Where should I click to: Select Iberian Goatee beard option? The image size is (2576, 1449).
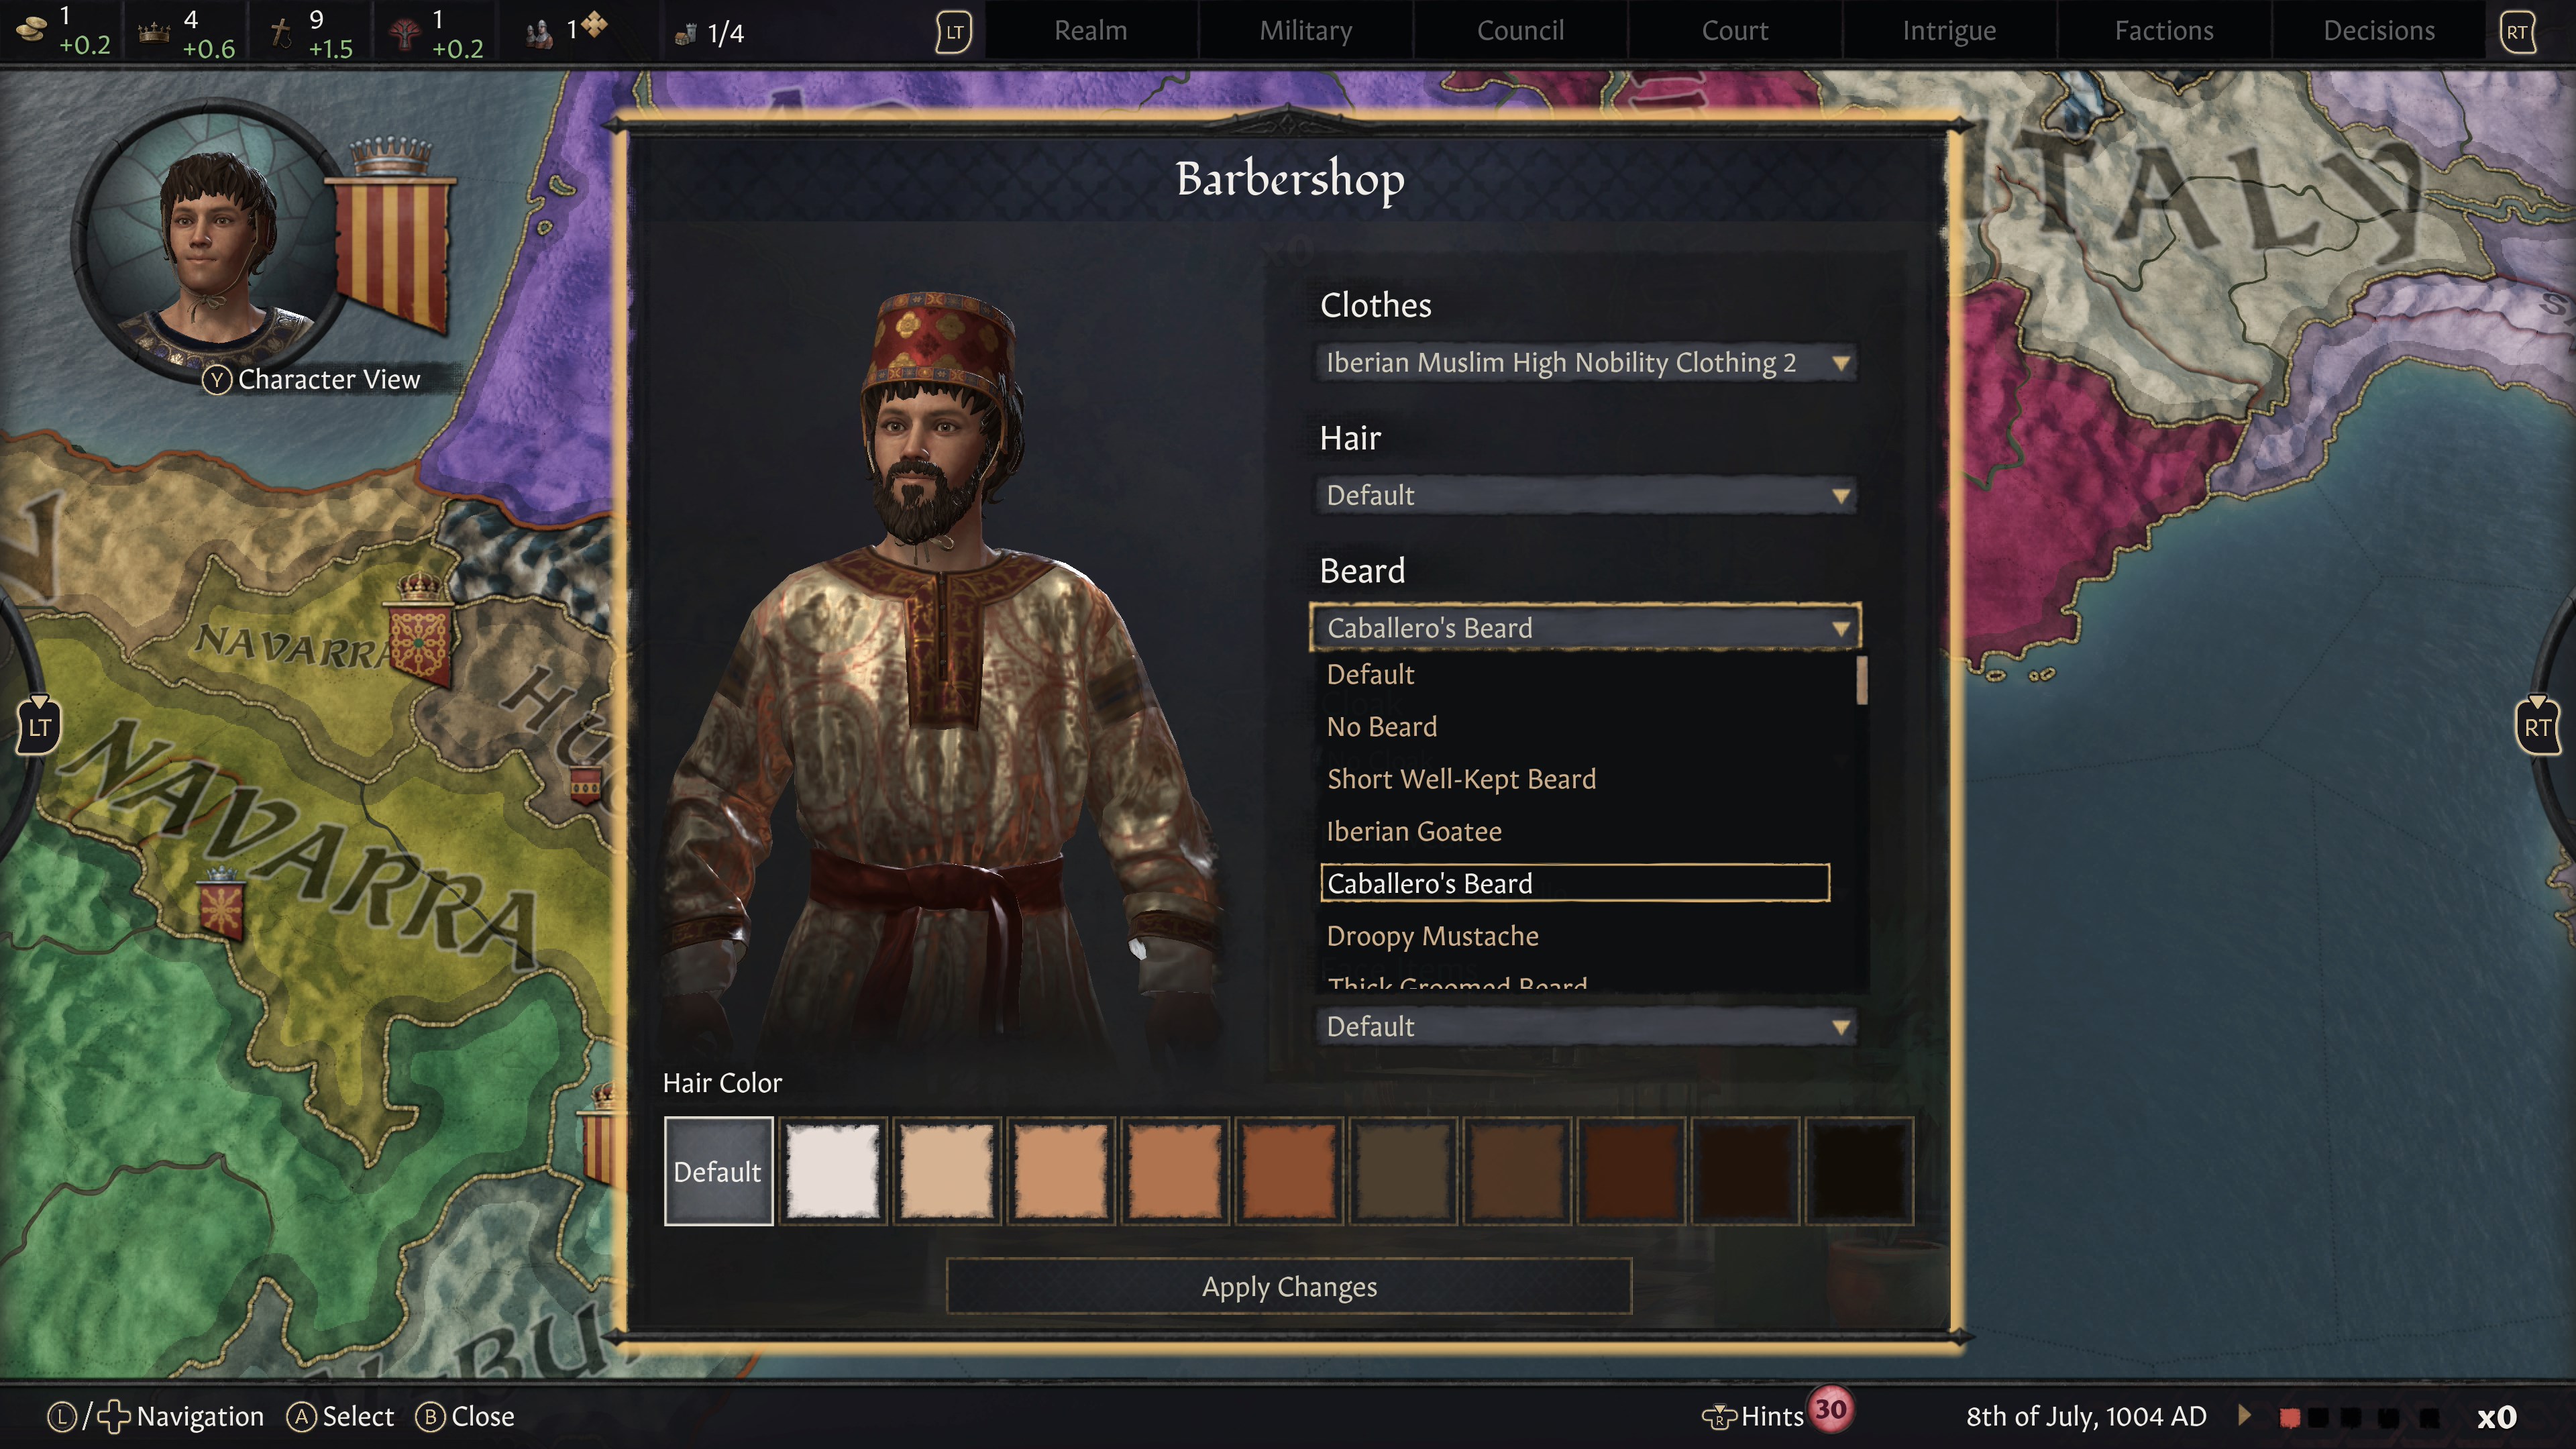click(x=1414, y=831)
